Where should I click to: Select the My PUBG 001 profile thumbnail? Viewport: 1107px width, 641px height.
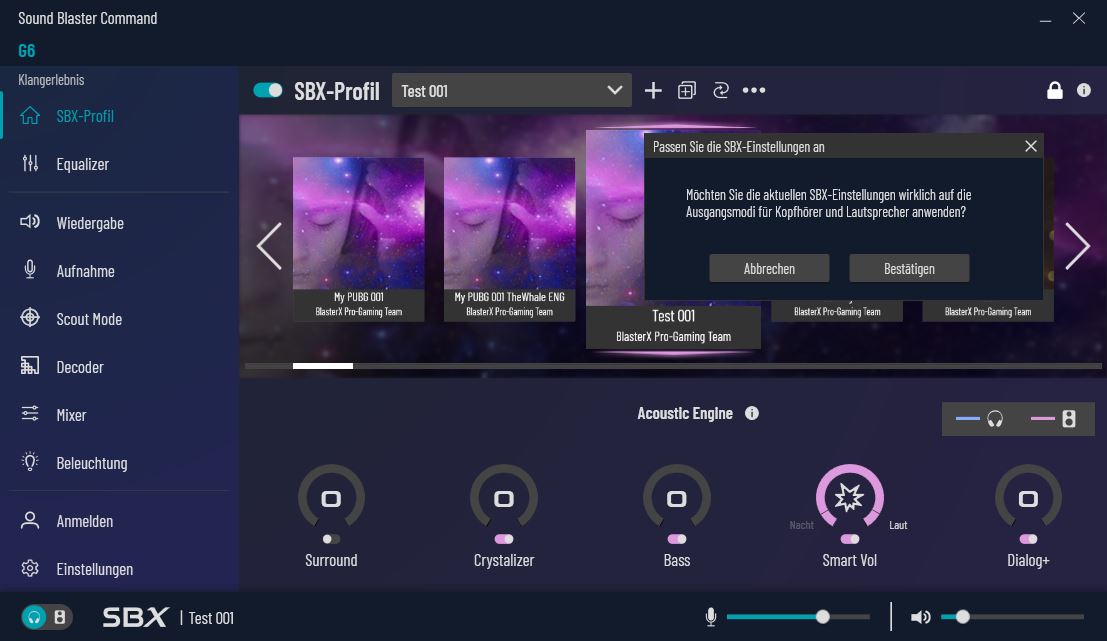tap(359, 239)
